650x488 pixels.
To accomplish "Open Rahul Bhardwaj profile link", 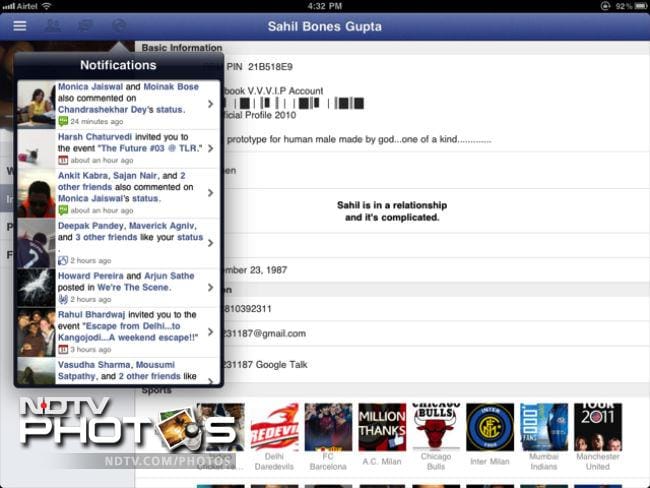I will (x=91, y=315).
